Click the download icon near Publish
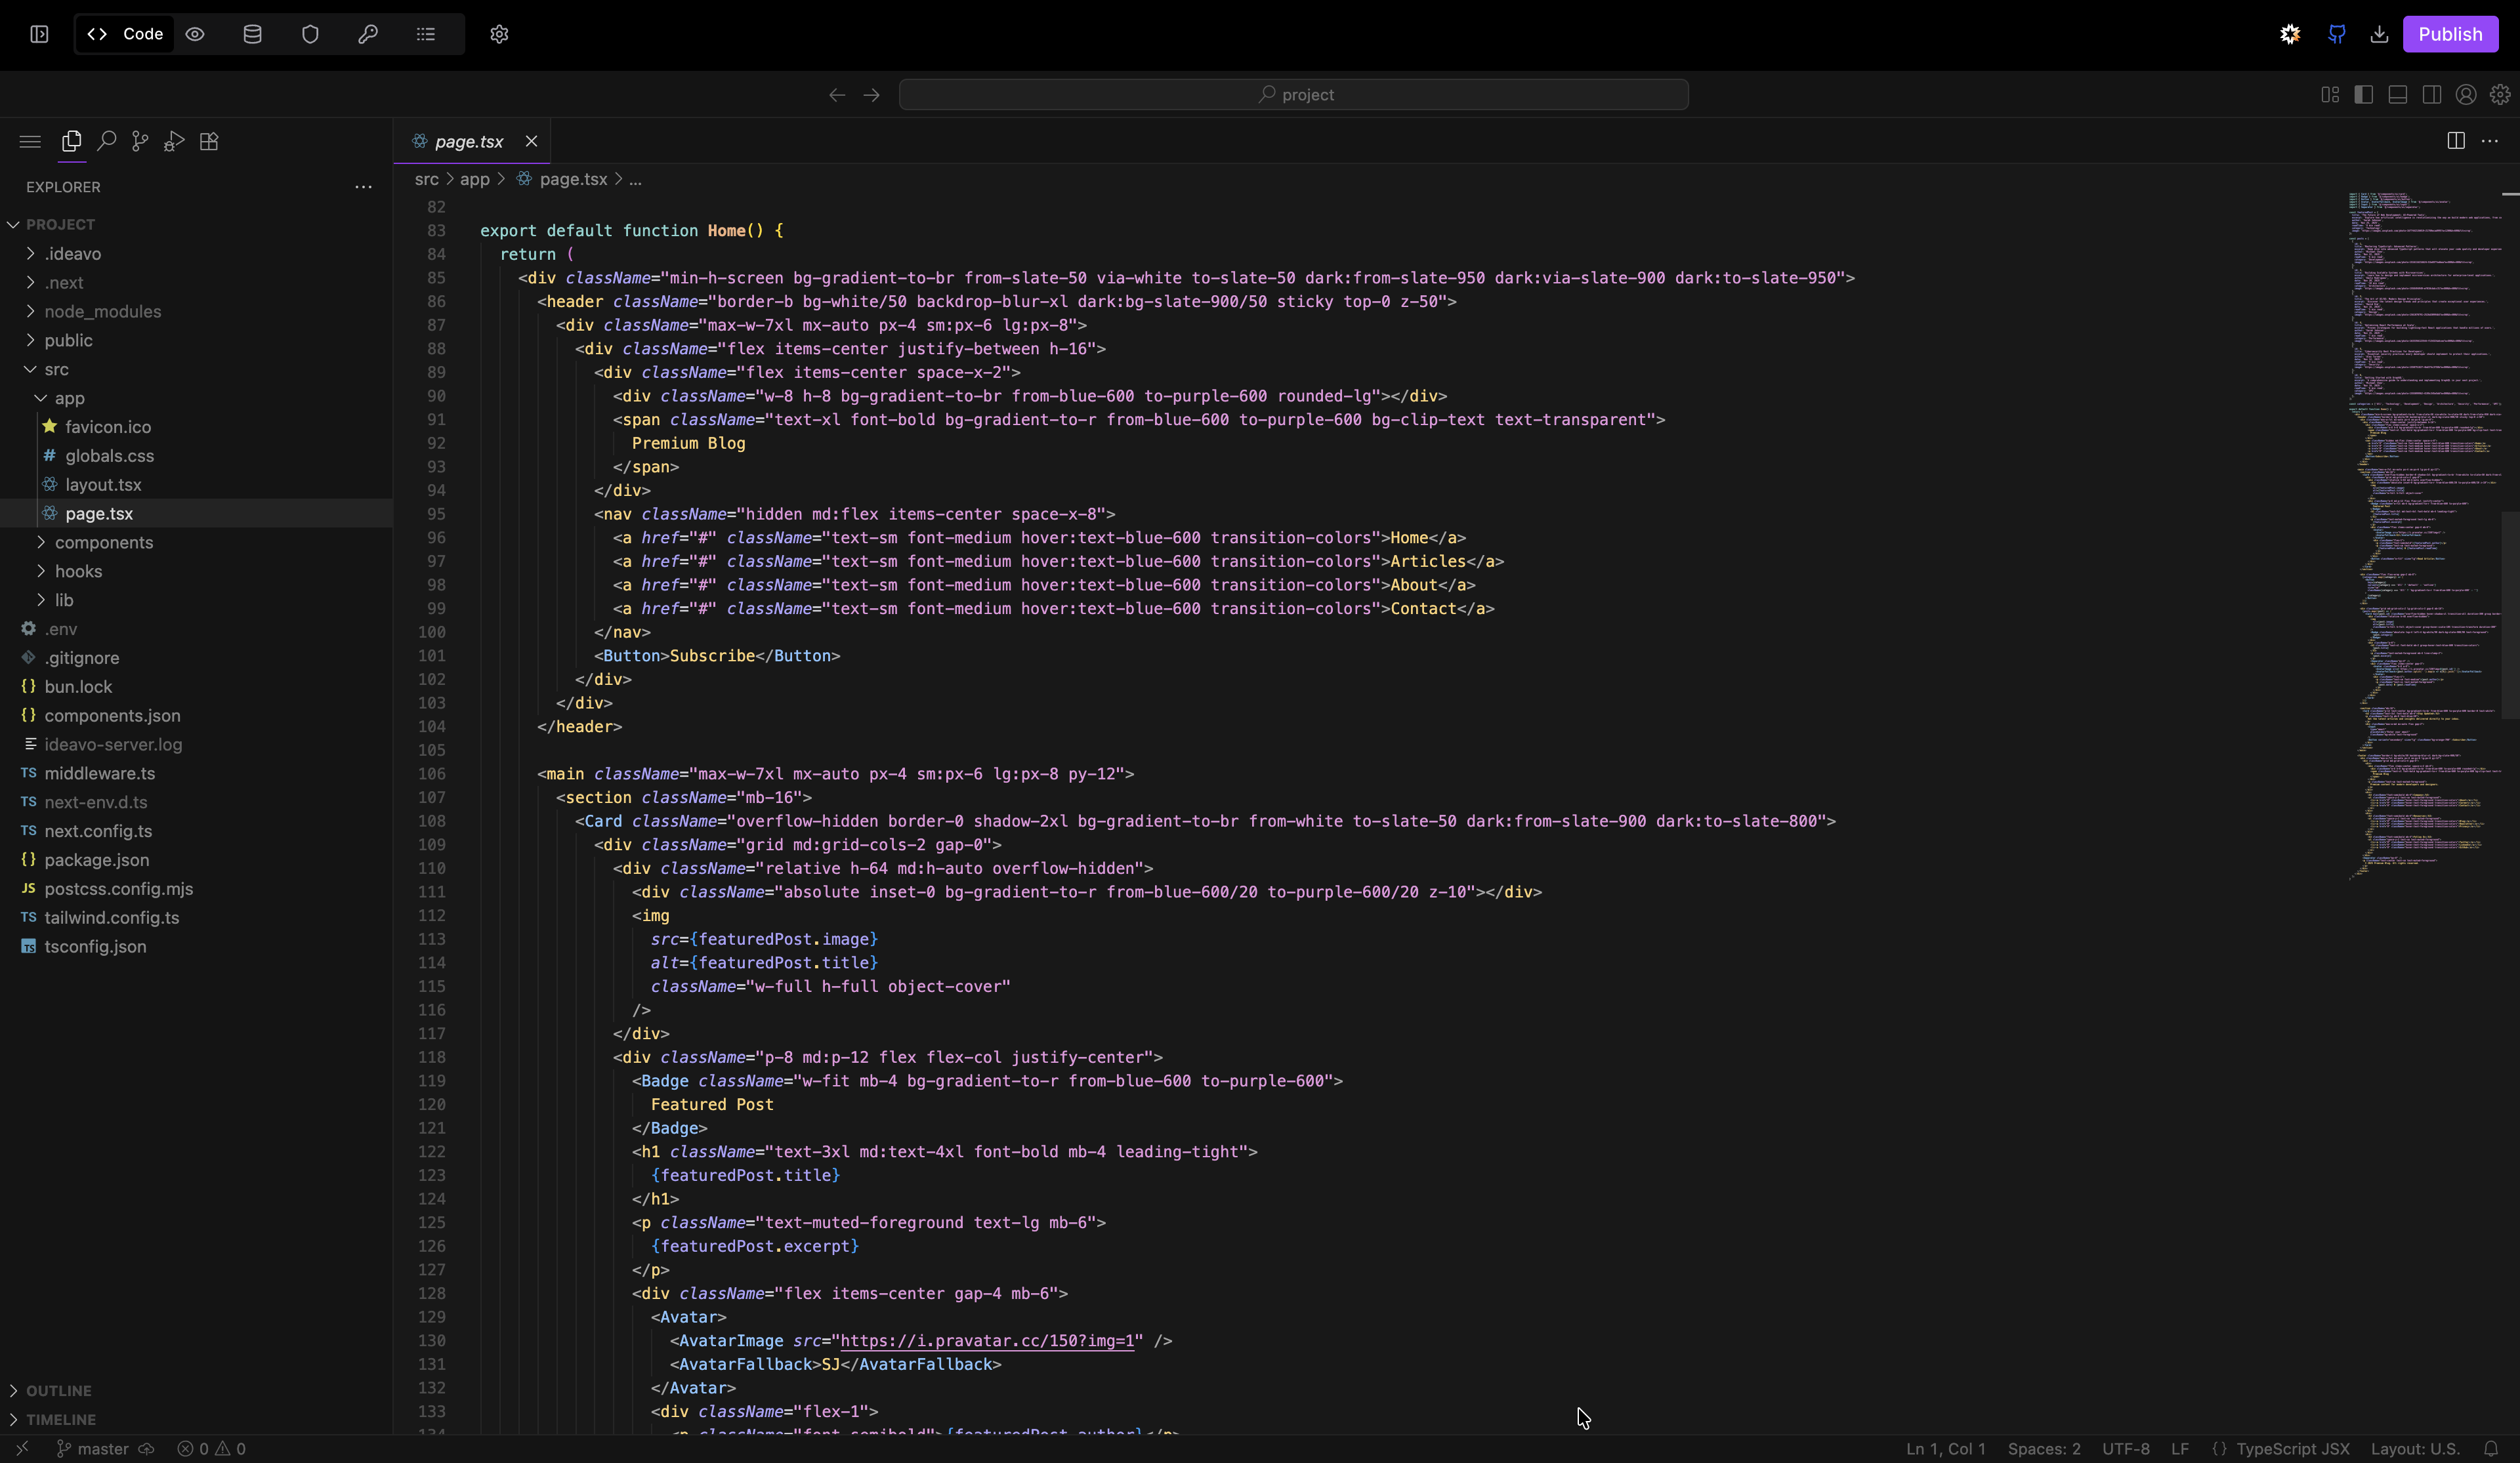This screenshot has height=1463, width=2520. [x=2379, y=34]
